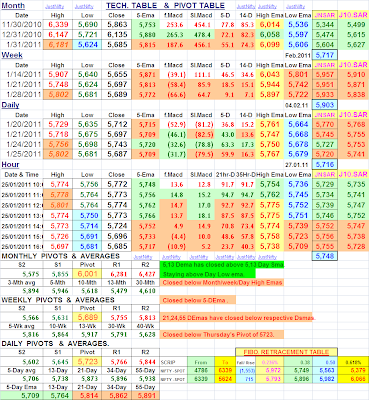Image resolution: width=369 pixels, height=400 pixels.
Task: Click Fibo retracement value 5,379
Action: [353, 370]
